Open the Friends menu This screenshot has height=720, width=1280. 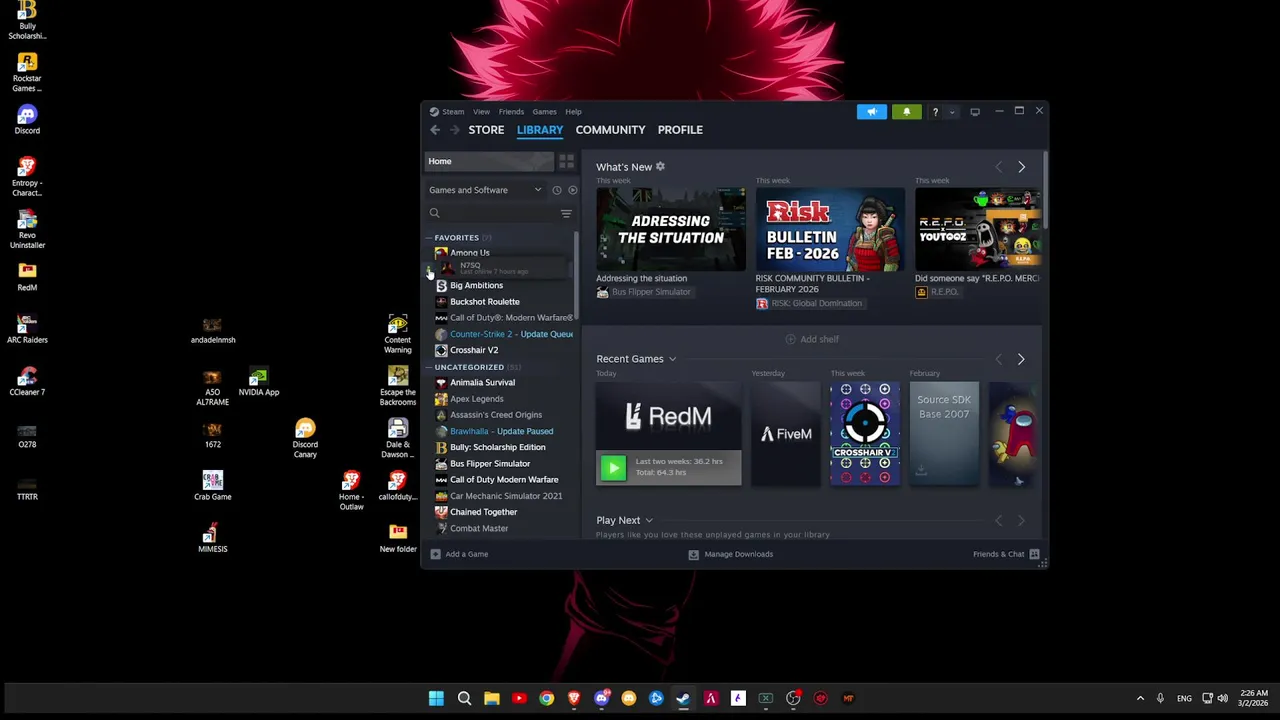click(511, 112)
